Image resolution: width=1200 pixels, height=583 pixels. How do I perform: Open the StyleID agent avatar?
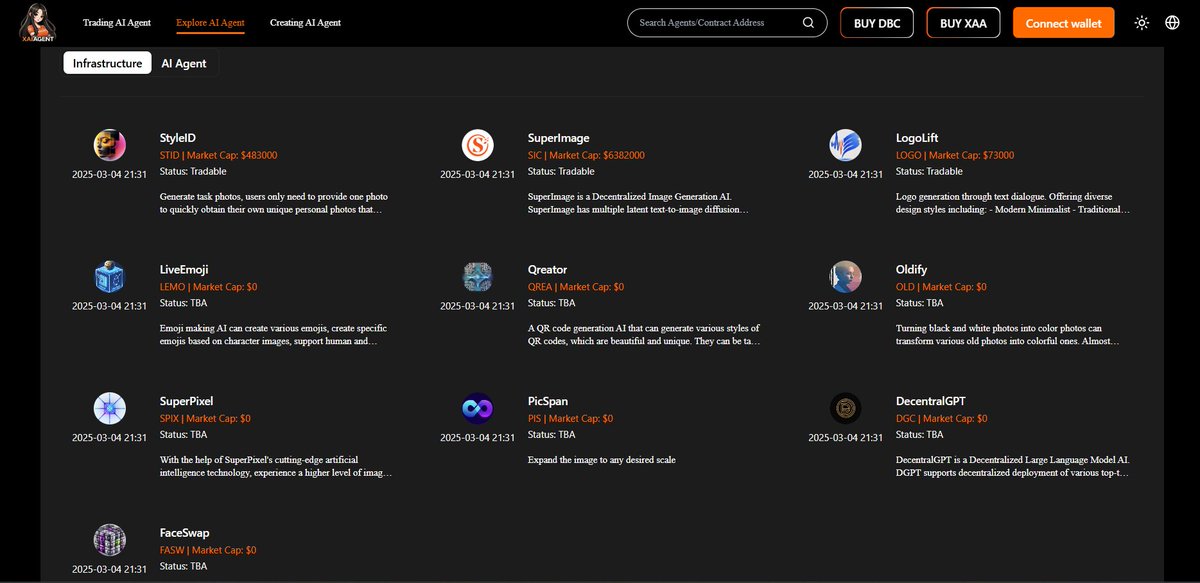110,145
